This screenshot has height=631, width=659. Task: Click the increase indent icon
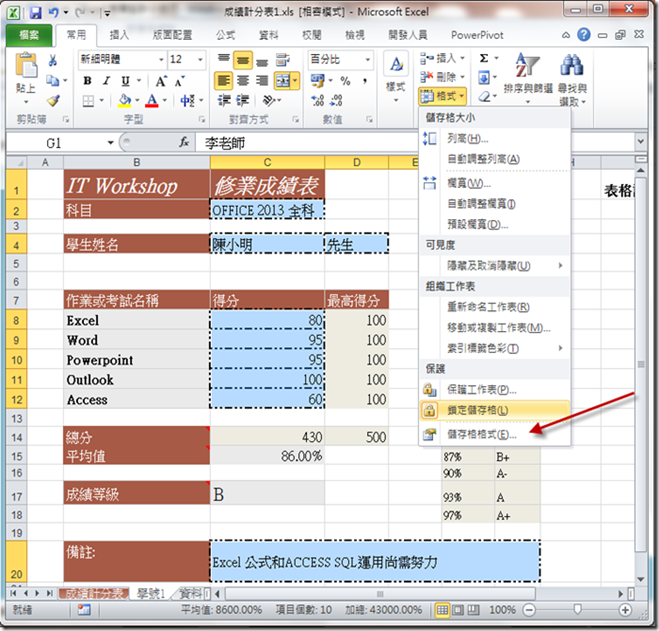point(243,101)
